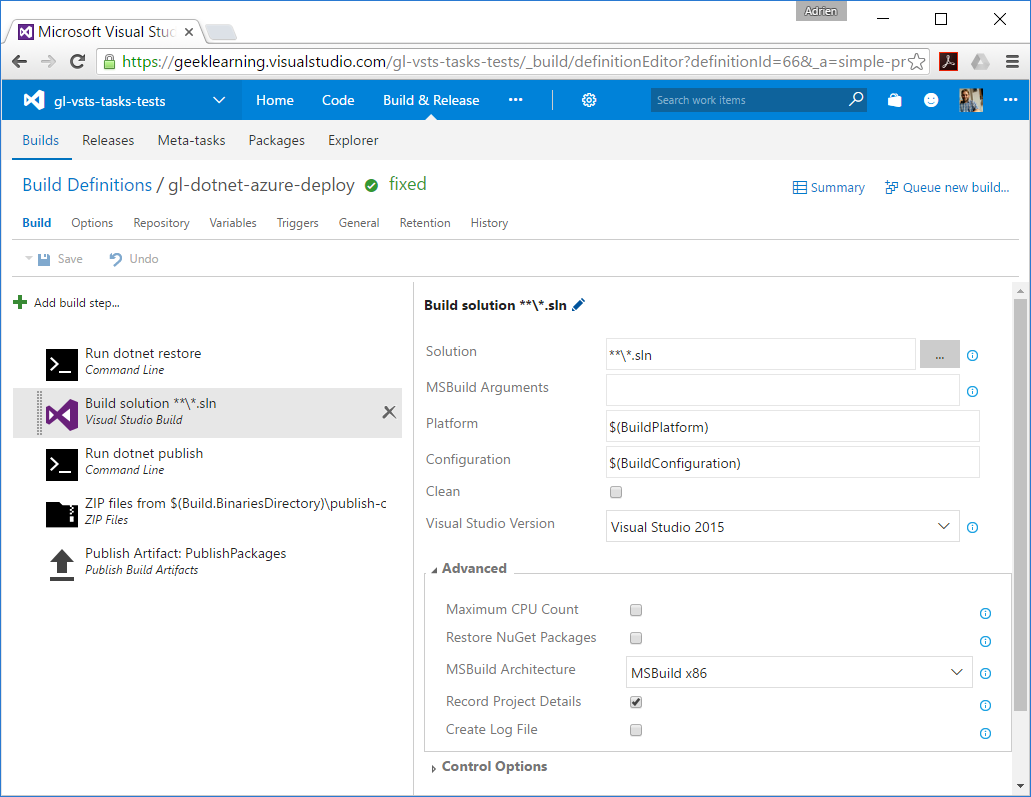Open the settings gear icon
This screenshot has width=1031, height=797.
tap(589, 100)
